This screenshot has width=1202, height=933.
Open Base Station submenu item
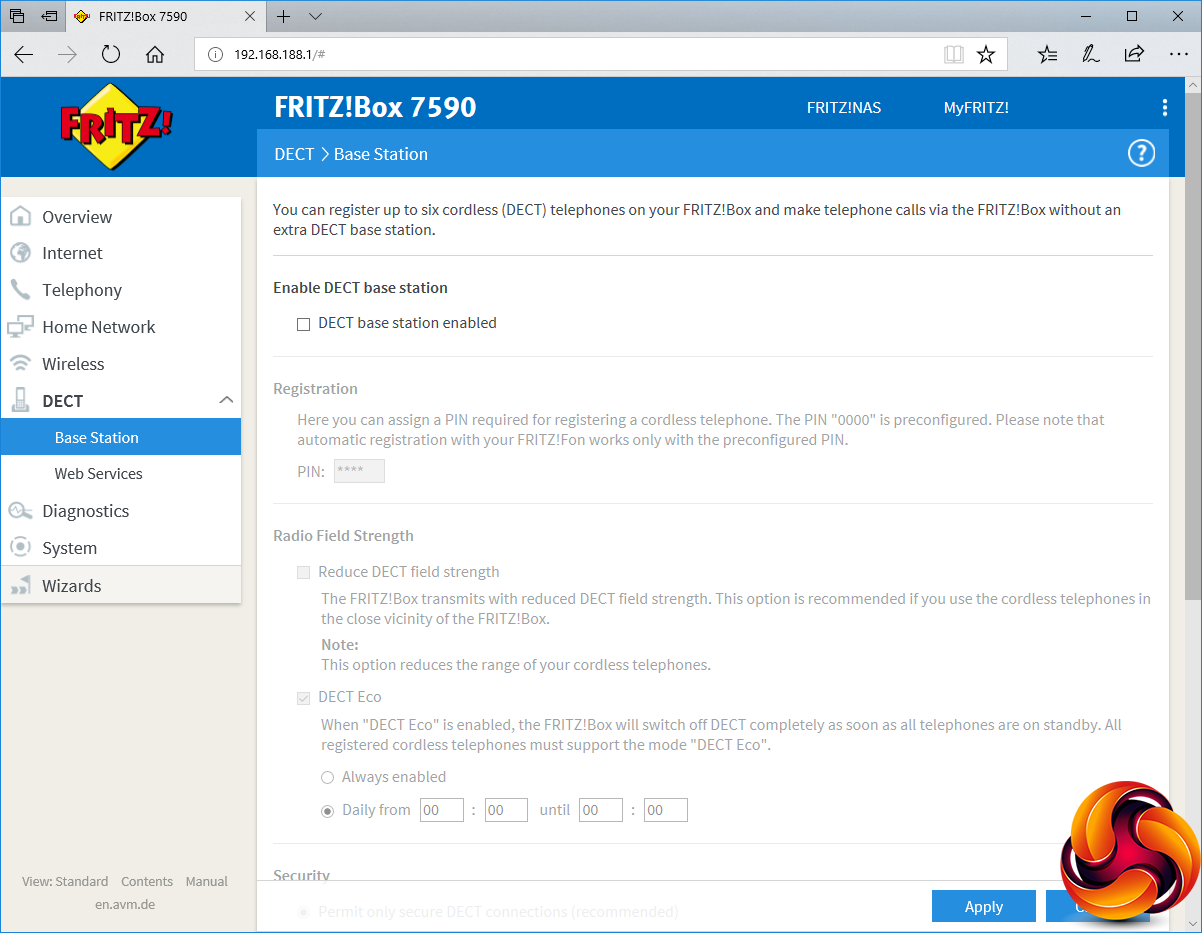[x=121, y=437]
